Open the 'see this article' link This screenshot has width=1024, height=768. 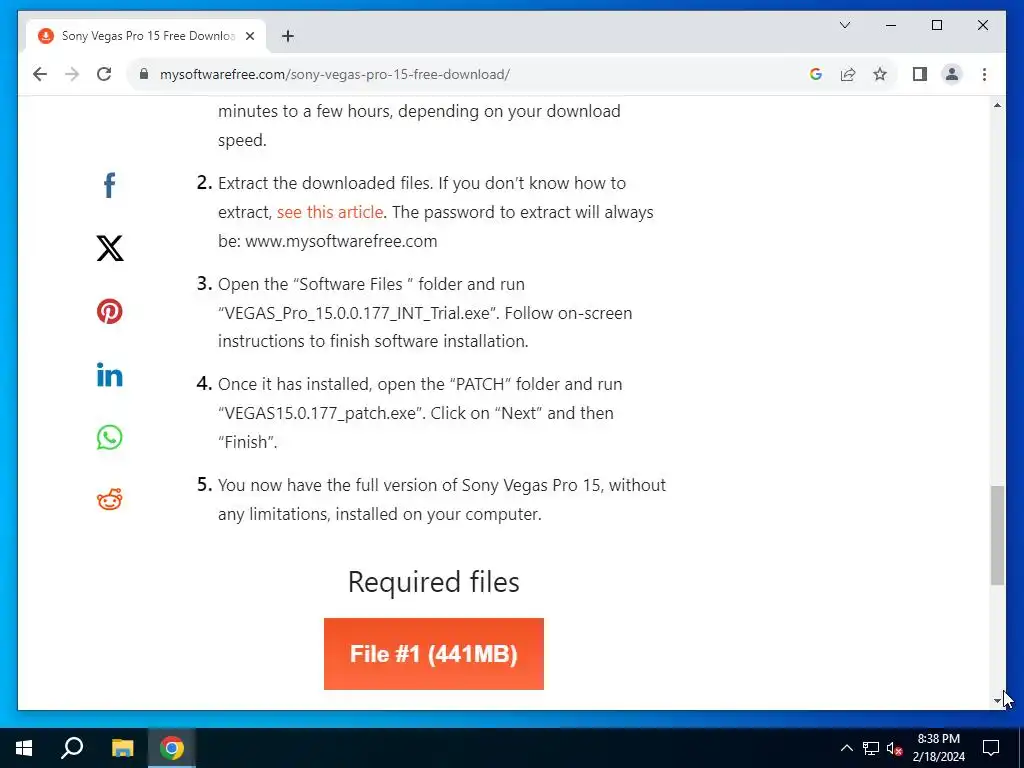(330, 212)
